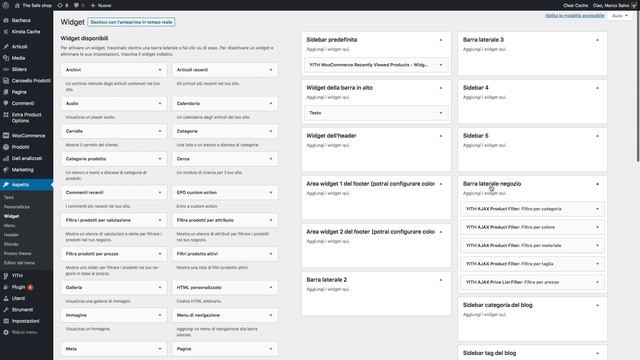Screen dimensions: 640x360
Task: Click Riduci menu collapse icon
Action: (x=6, y=332)
